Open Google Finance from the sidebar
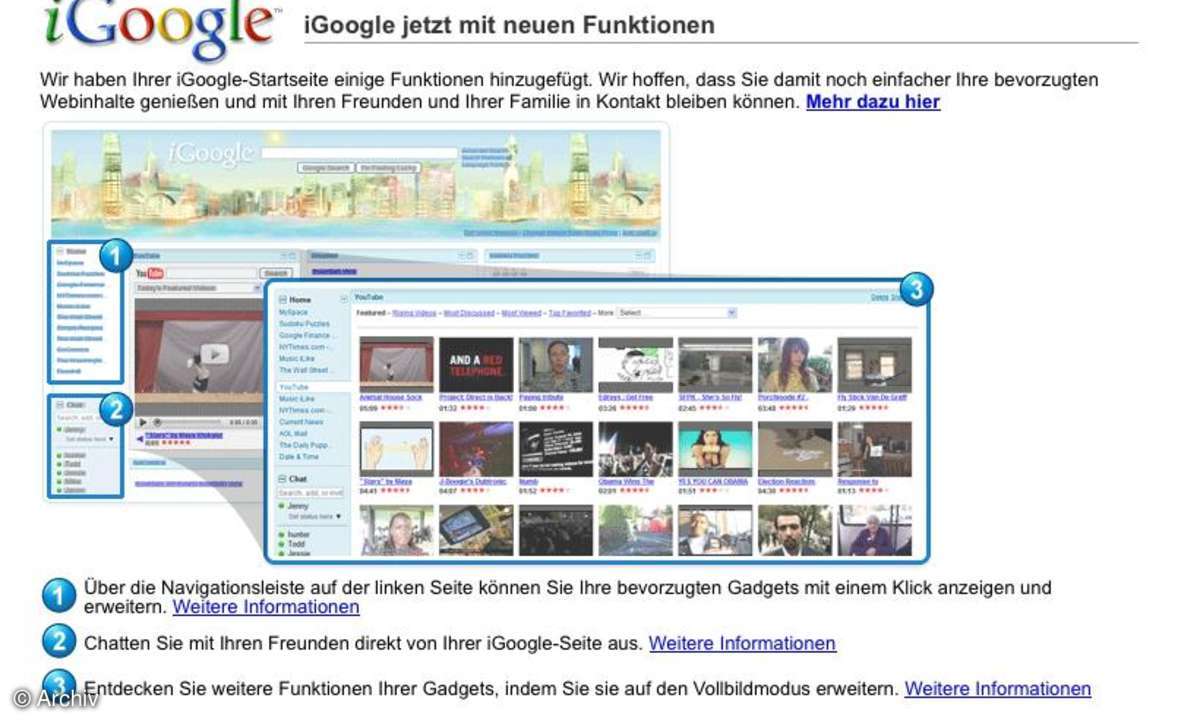Viewport: 1200px width, 720px height. (x=306, y=336)
